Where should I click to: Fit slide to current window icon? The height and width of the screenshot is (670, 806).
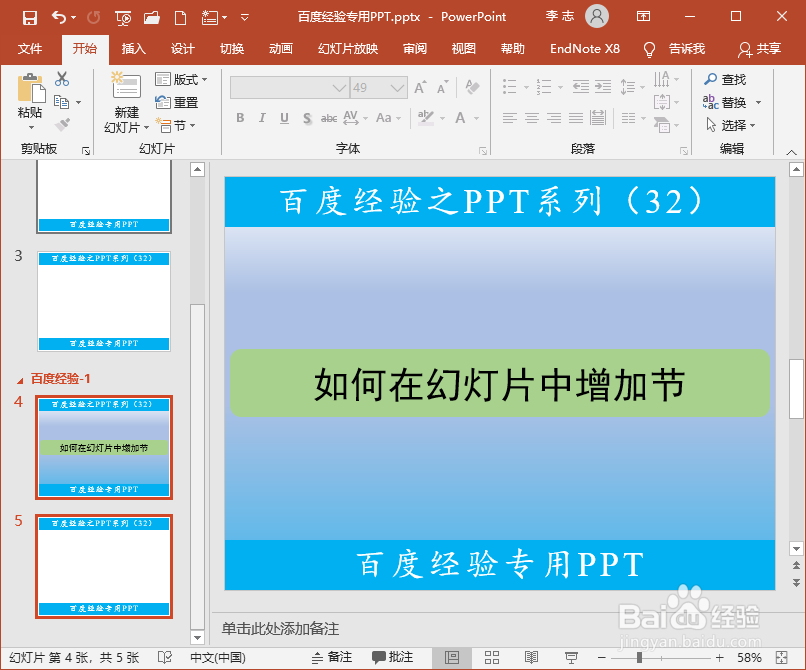coord(782,657)
